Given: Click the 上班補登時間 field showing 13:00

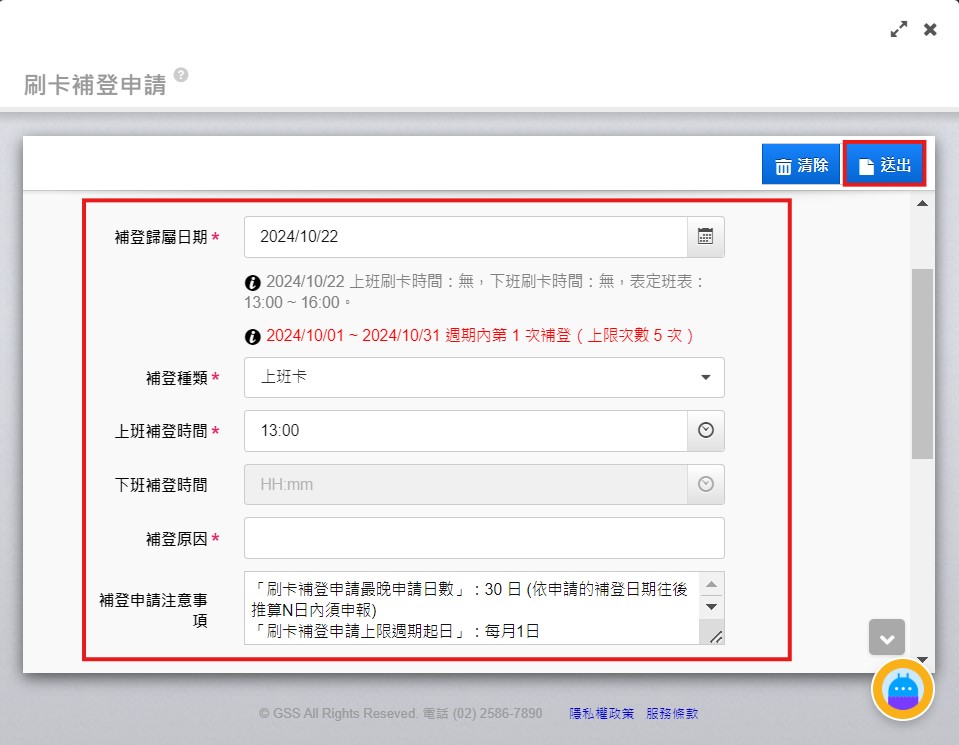Looking at the screenshot, I should [465, 431].
